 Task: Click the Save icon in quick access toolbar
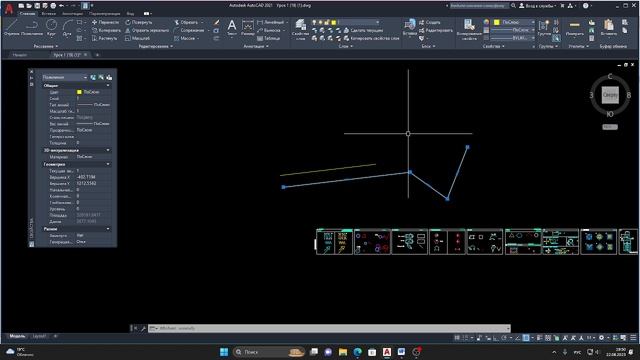pyautogui.click(x=37, y=6)
